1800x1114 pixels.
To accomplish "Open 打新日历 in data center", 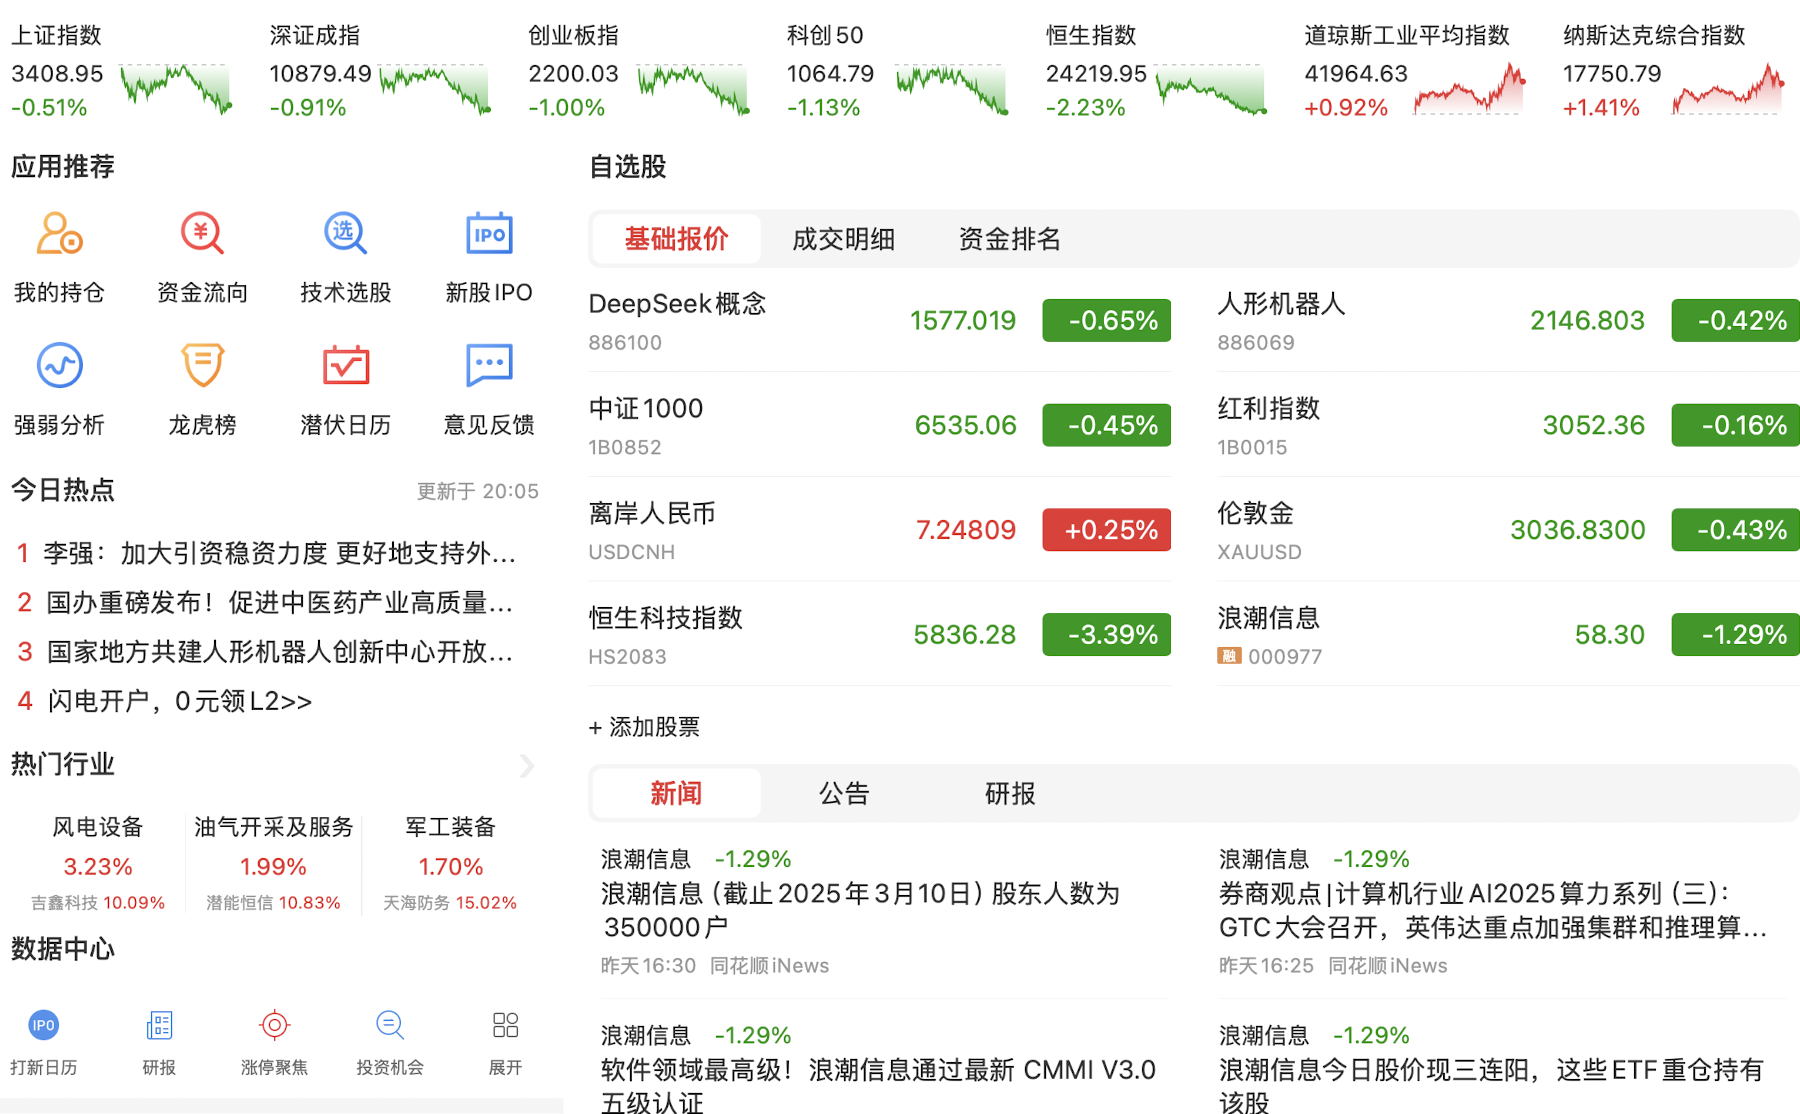I will (43, 1025).
